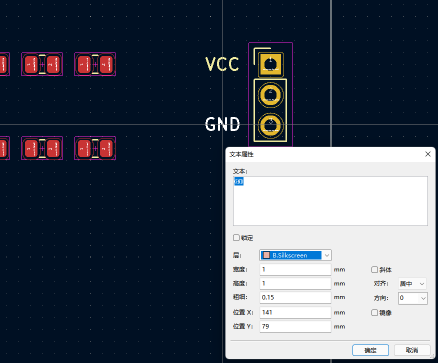This screenshot has height=363, width=438.
Task: Confirm with the 确定 button
Action: coord(370,350)
